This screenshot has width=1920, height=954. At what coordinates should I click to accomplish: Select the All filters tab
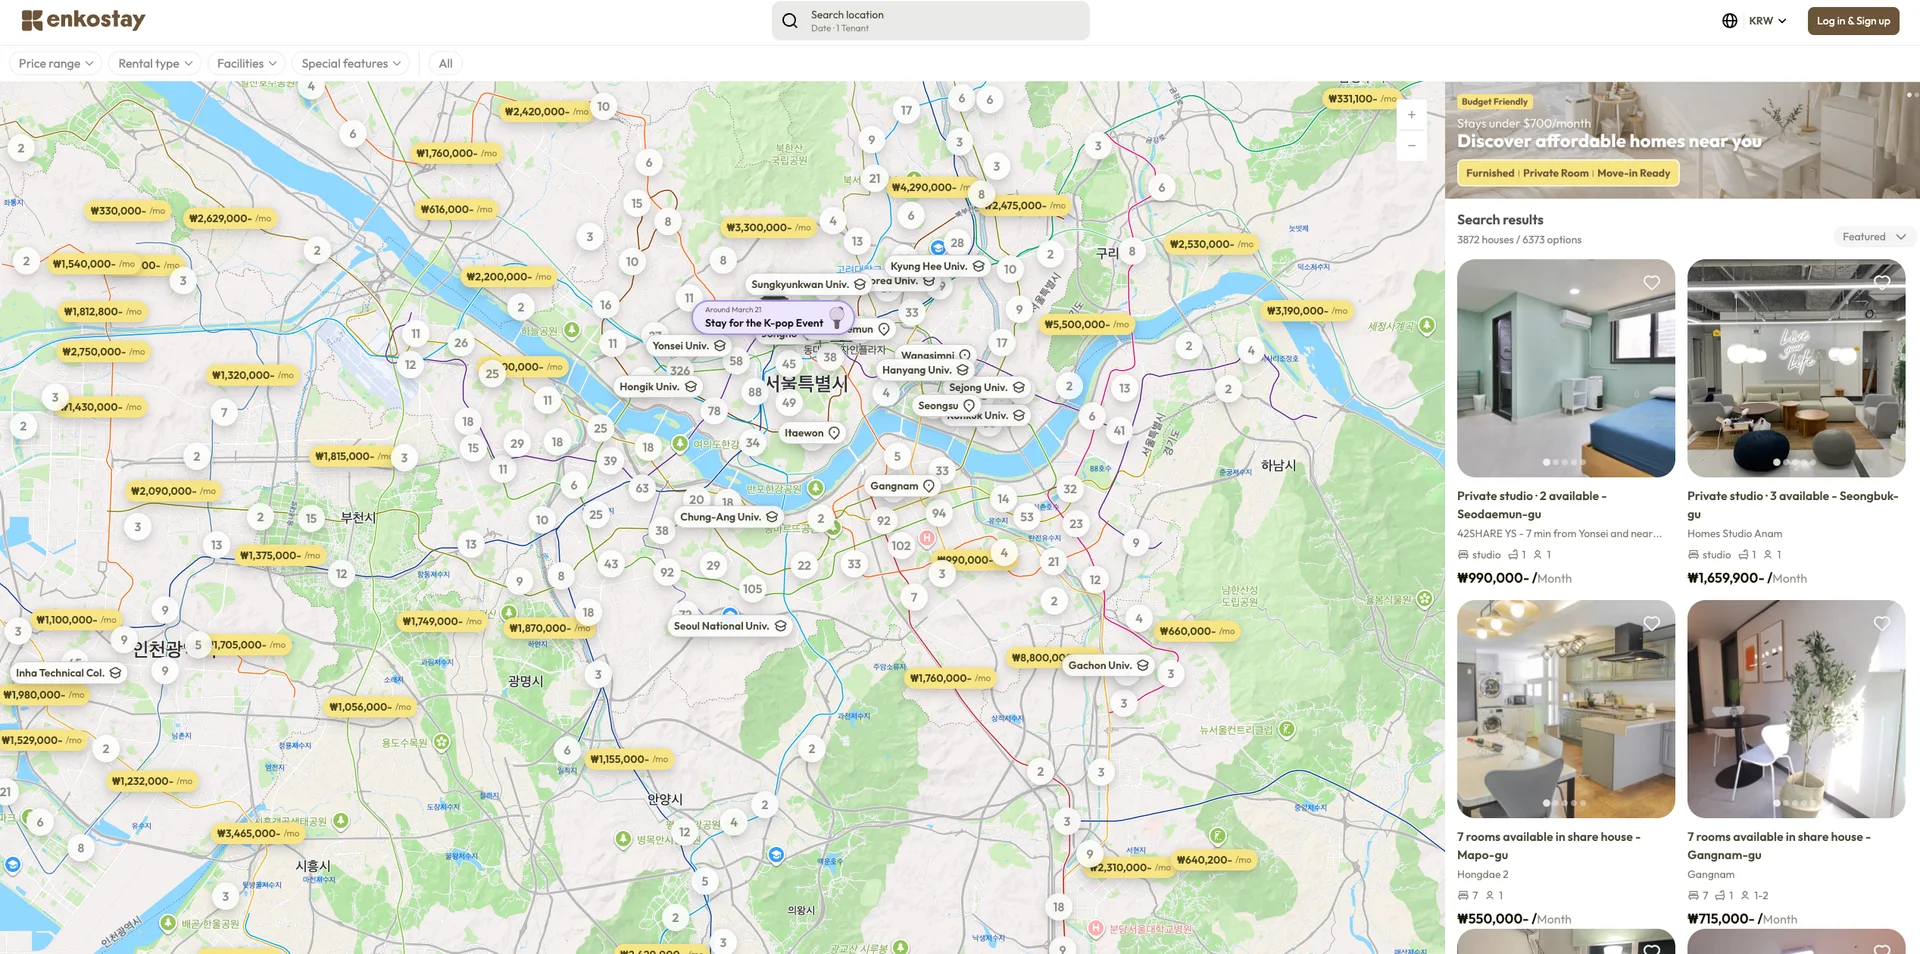click(444, 63)
